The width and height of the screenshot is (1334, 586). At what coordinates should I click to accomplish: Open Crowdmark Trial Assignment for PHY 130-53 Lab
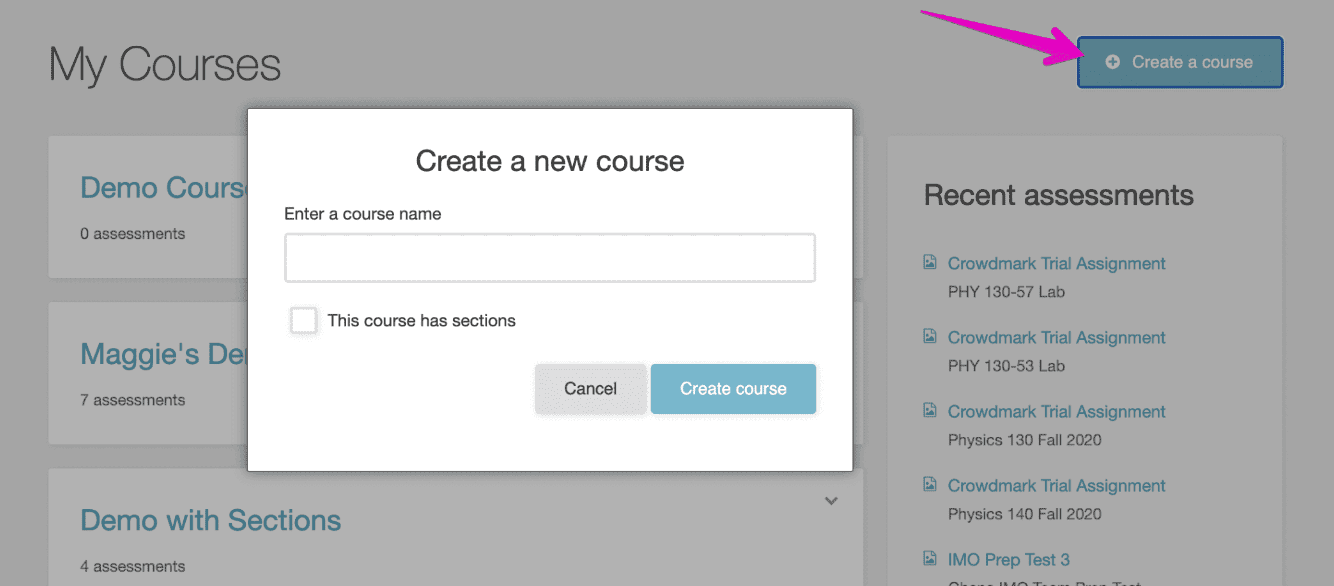(1056, 338)
